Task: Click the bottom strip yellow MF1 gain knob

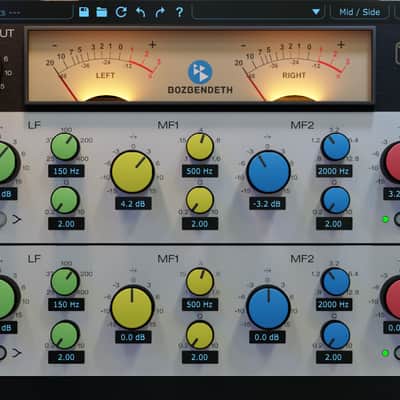Action: click(132, 307)
